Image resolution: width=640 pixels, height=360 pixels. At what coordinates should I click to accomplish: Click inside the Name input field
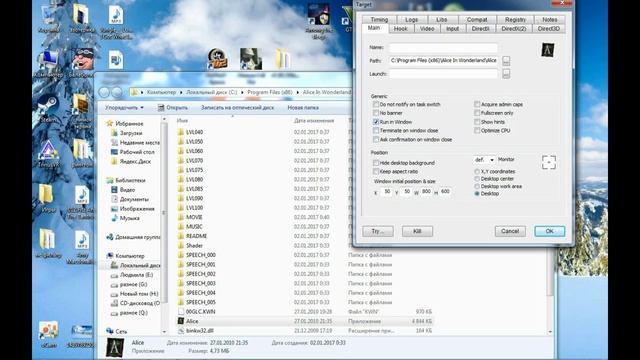[443, 48]
